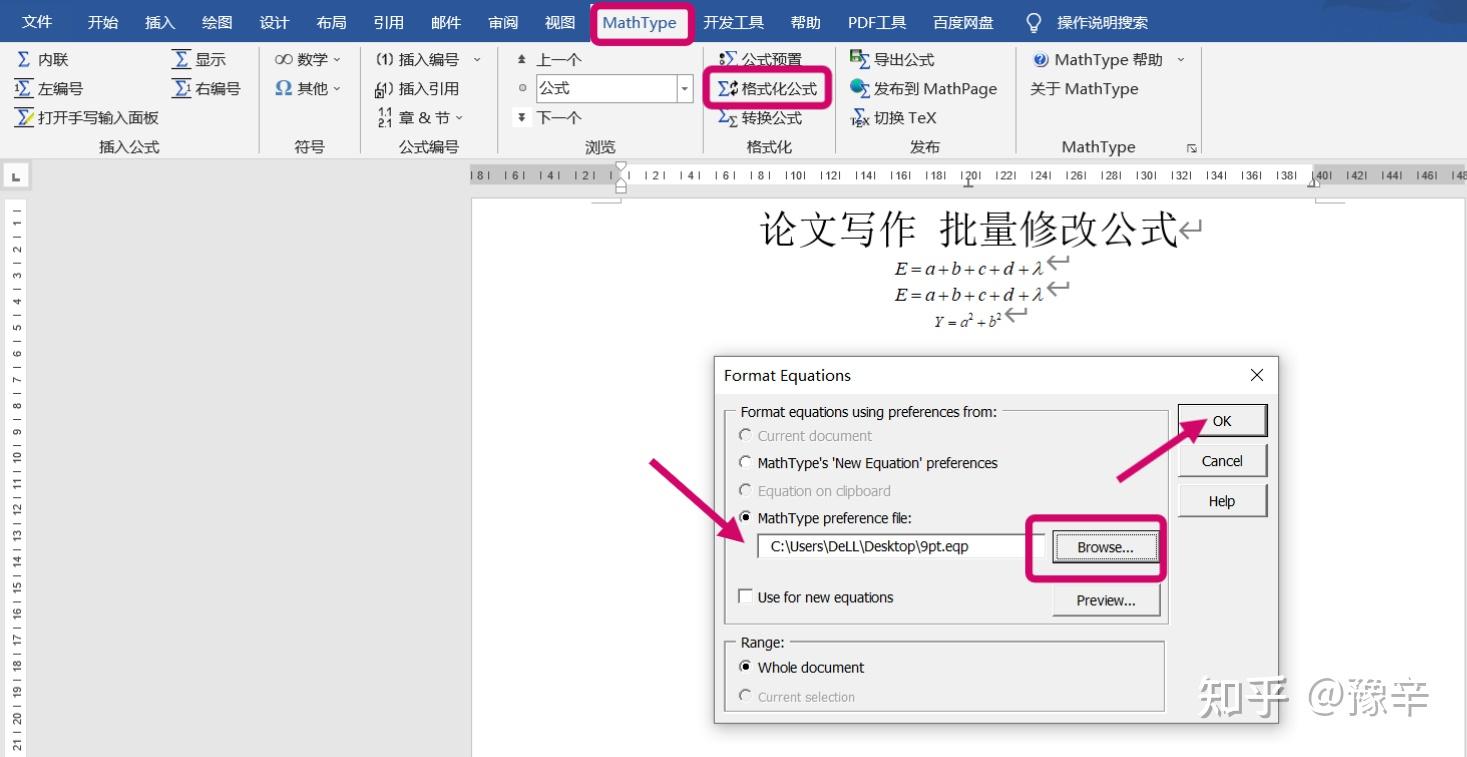Open Help from the Format Equations dialog
Screen dimensions: 1467x757
pyautogui.click(x=1222, y=501)
